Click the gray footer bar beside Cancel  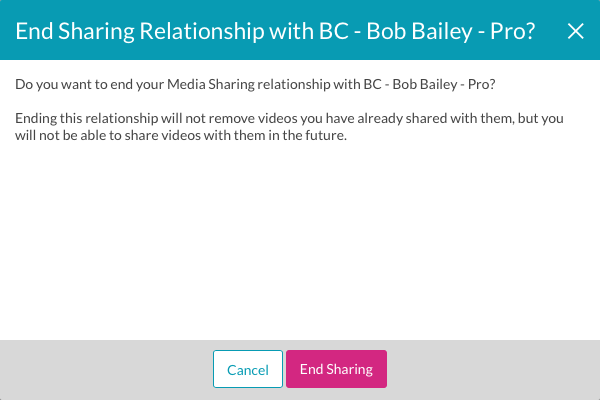click(x=106, y=370)
